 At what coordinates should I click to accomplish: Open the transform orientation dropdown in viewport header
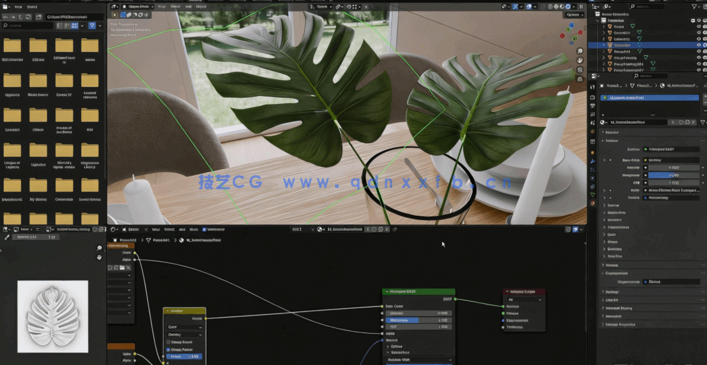coord(322,7)
